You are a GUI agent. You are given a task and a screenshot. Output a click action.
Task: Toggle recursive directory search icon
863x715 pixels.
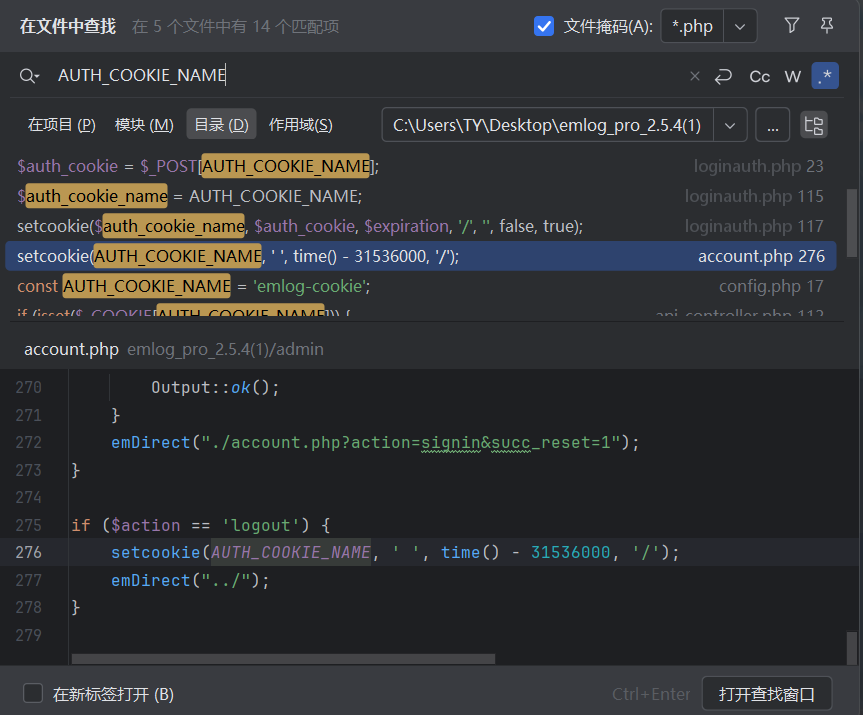(813, 125)
